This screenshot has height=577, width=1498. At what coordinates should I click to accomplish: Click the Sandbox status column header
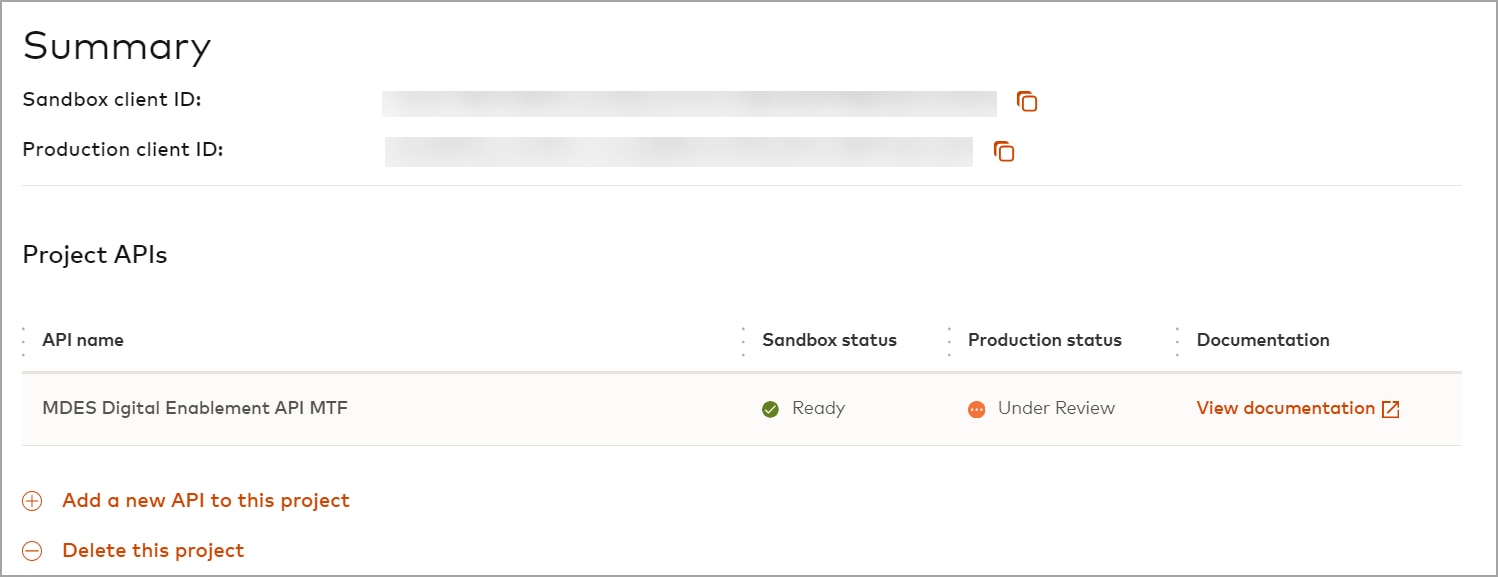point(829,340)
